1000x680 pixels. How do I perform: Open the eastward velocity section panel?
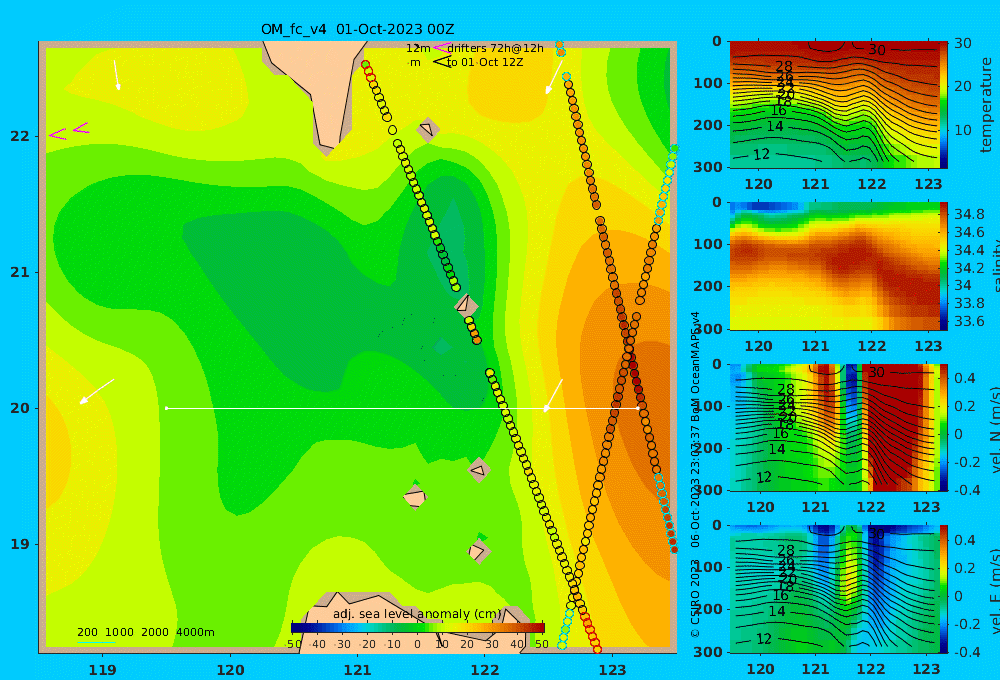click(x=834, y=589)
